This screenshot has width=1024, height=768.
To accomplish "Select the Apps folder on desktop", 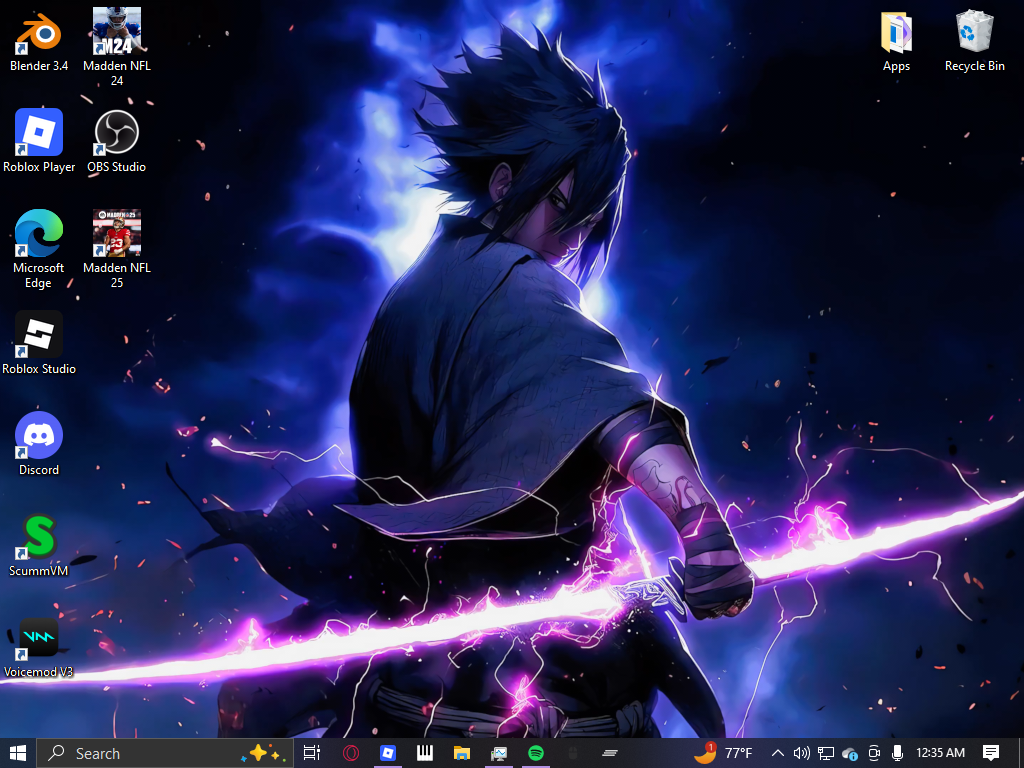I will (896, 40).
